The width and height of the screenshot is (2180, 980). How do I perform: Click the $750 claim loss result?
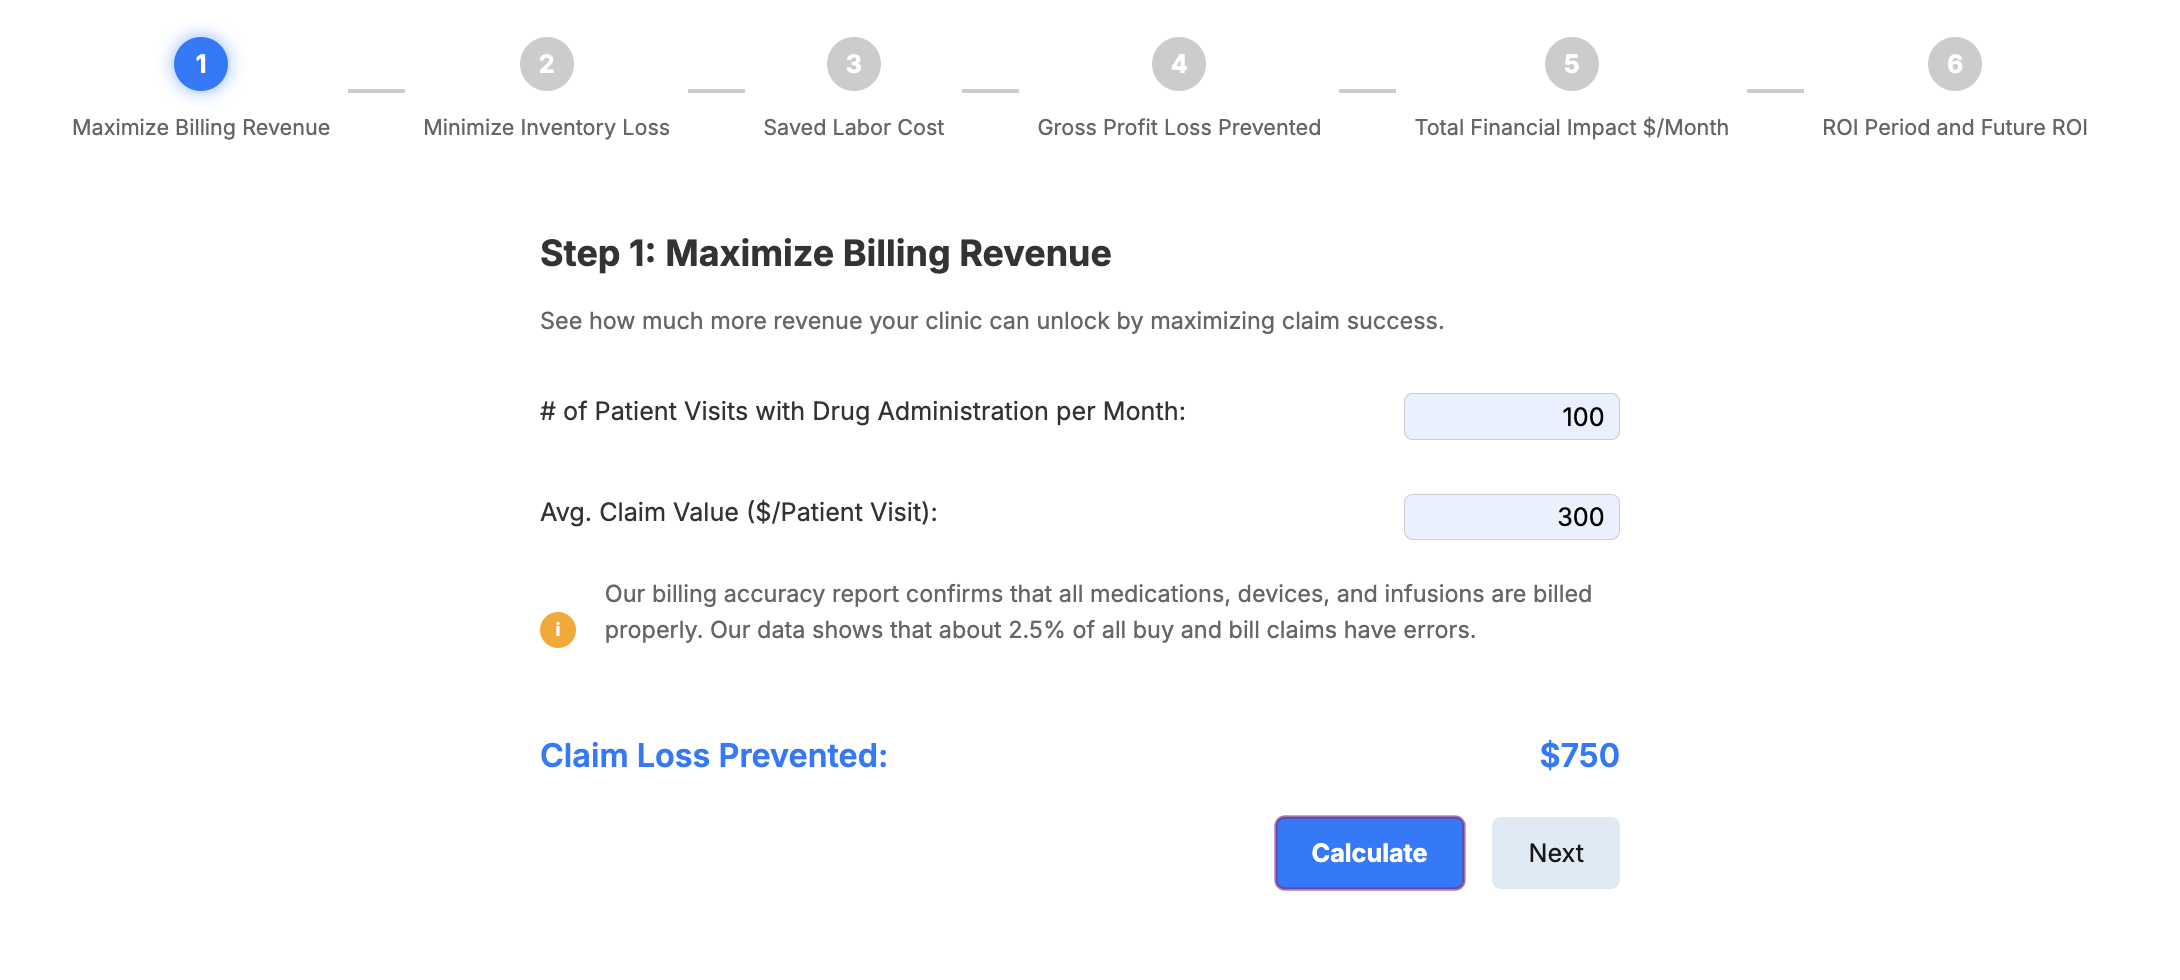pyautogui.click(x=1579, y=756)
